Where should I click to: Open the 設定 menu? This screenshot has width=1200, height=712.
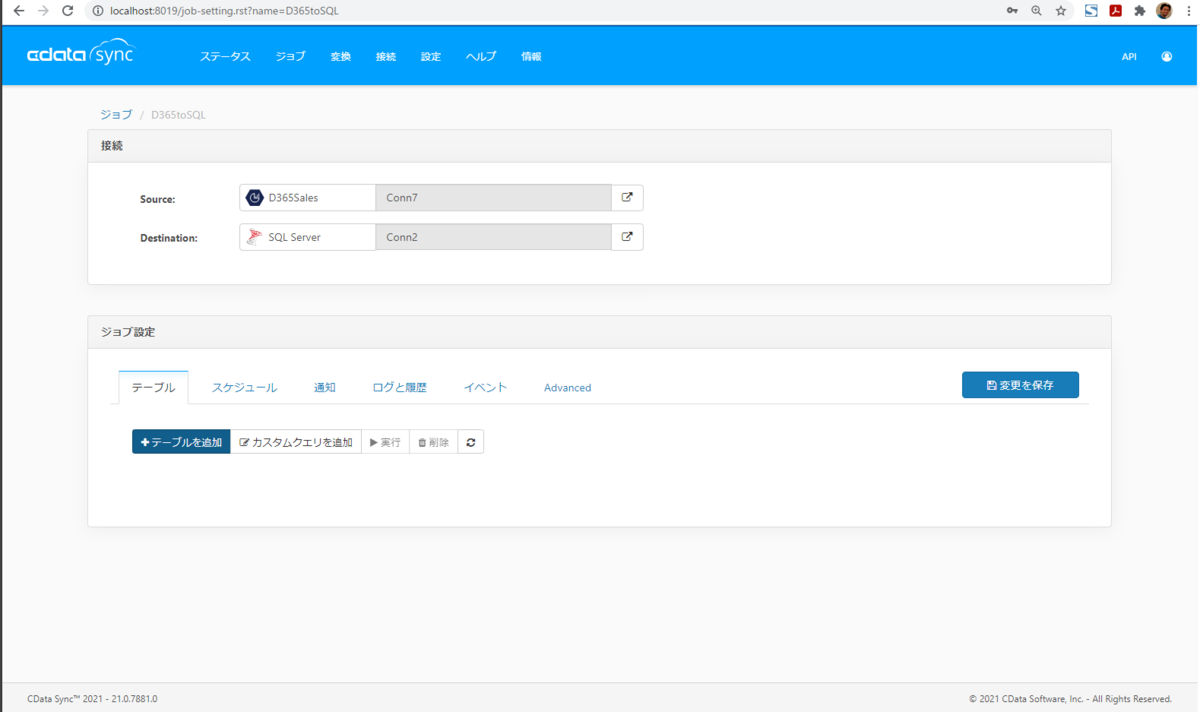[431, 57]
